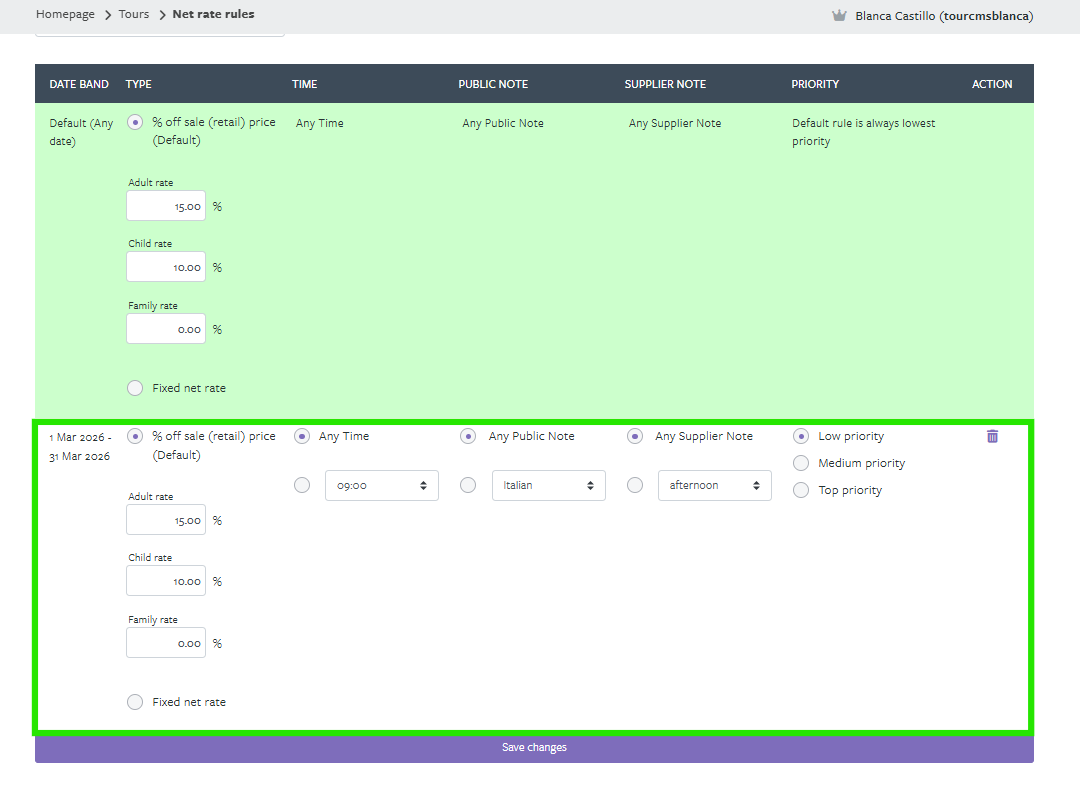Click the crown icon beside Blanca Castillo
Image resolution: width=1080 pixels, height=796 pixels.
point(838,15)
